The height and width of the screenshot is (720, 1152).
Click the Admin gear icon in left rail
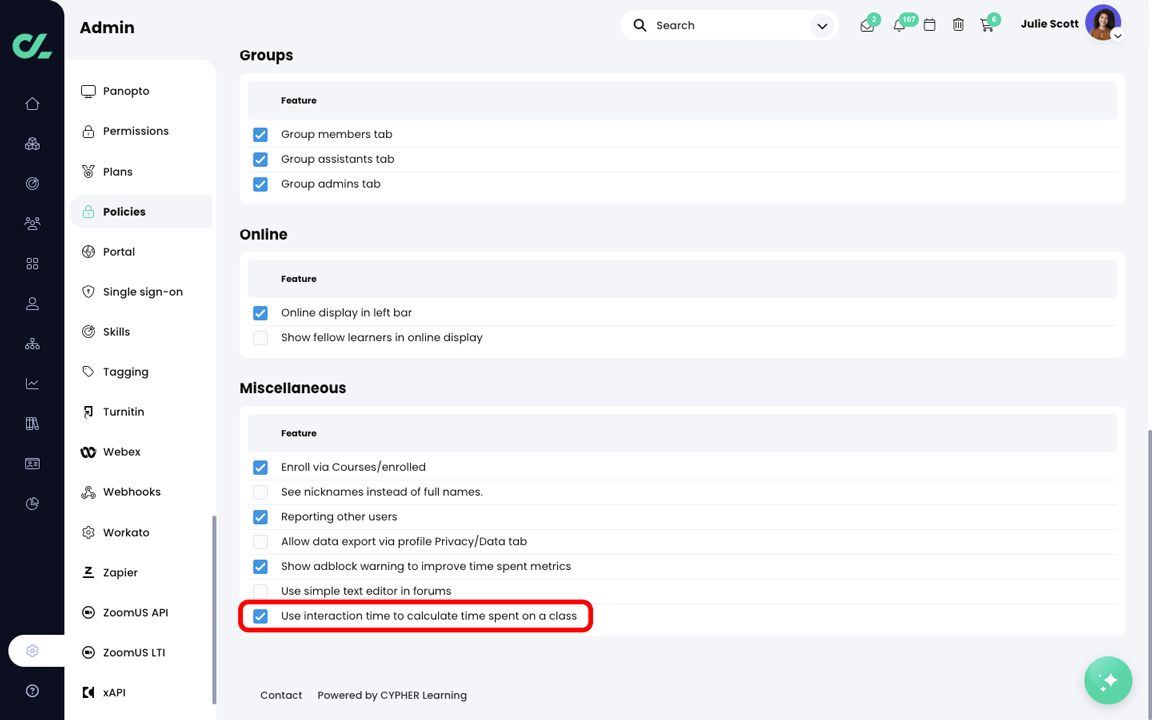coord(32,651)
